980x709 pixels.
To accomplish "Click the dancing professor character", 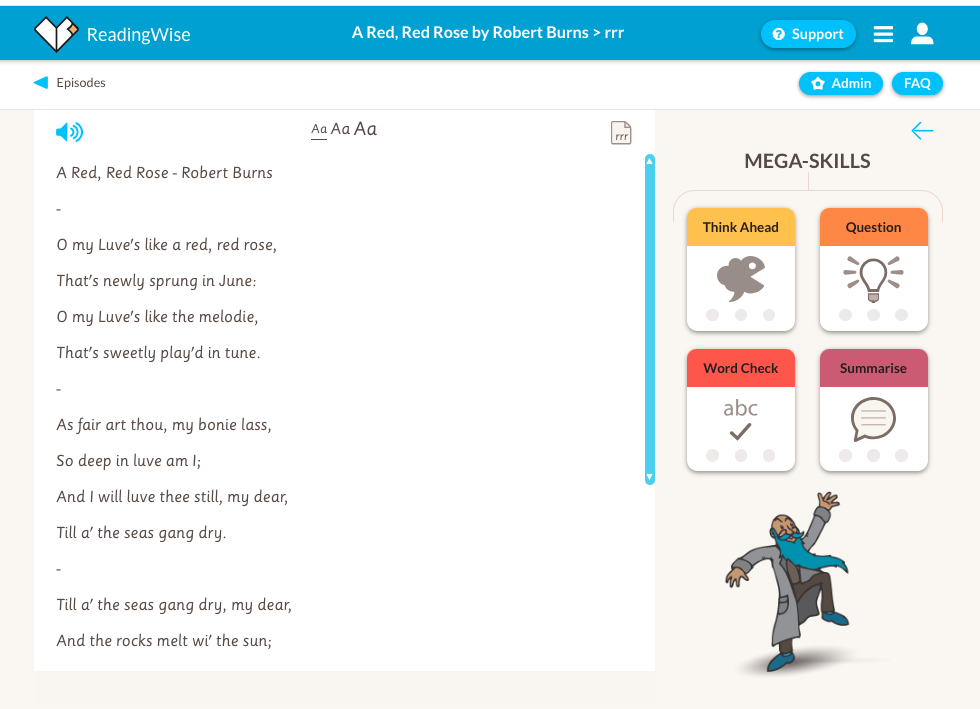I will point(787,582).
